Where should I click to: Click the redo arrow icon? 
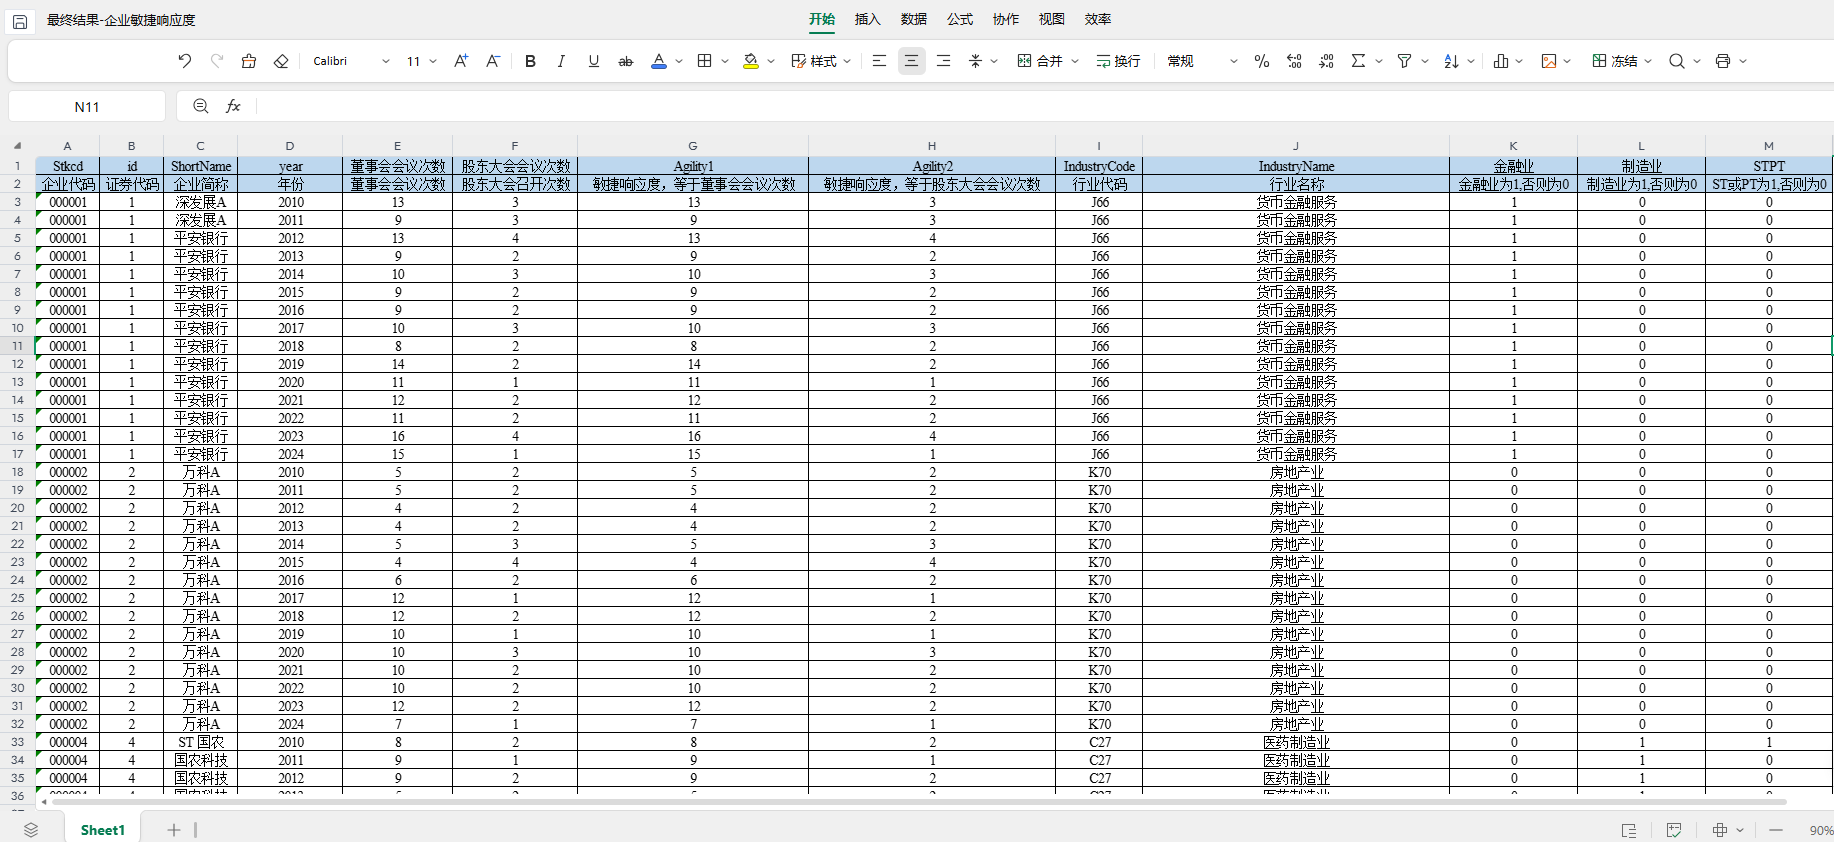pyautogui.click(x=217, y=61)
